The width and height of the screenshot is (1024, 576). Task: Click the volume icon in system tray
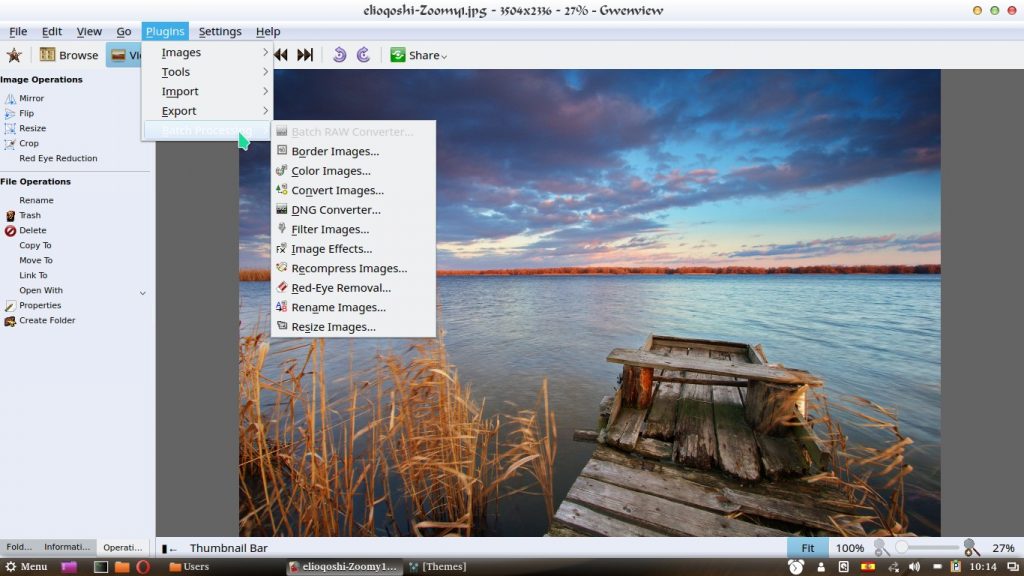(914, 567)
